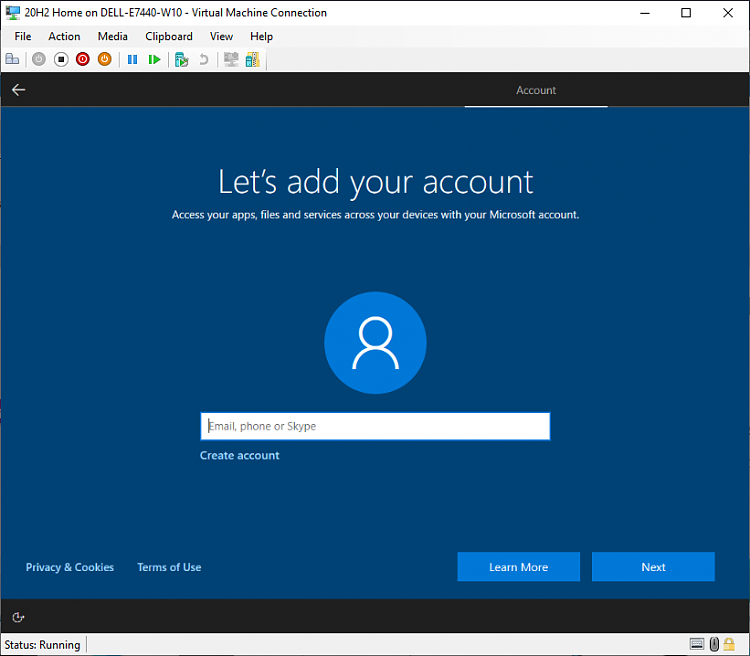Open the Media menu
This screenshot has height=656, width=750.
pyautogui.click(x=112, y=36)
